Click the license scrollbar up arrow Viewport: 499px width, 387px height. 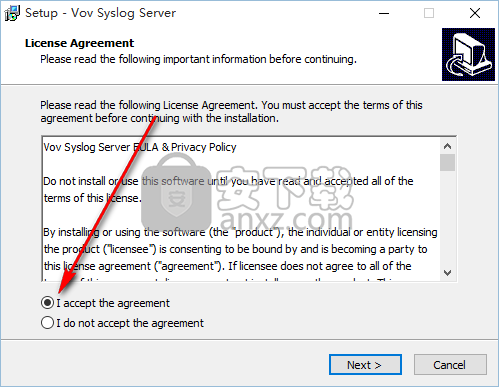(447, 146)
